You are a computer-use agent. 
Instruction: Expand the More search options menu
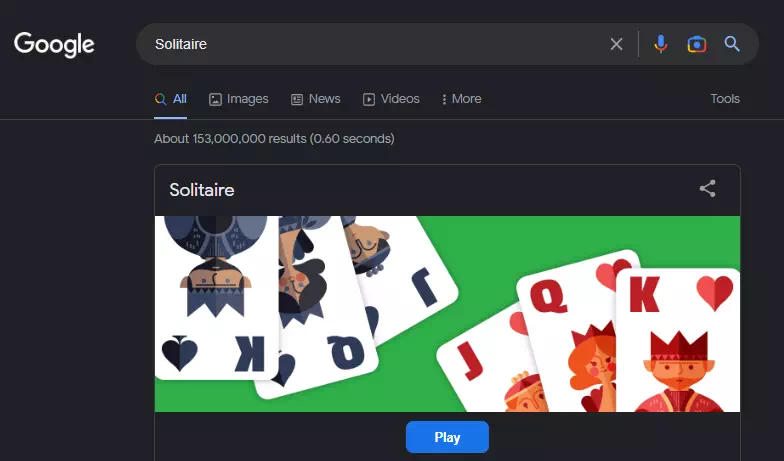[x=462, y=99]
